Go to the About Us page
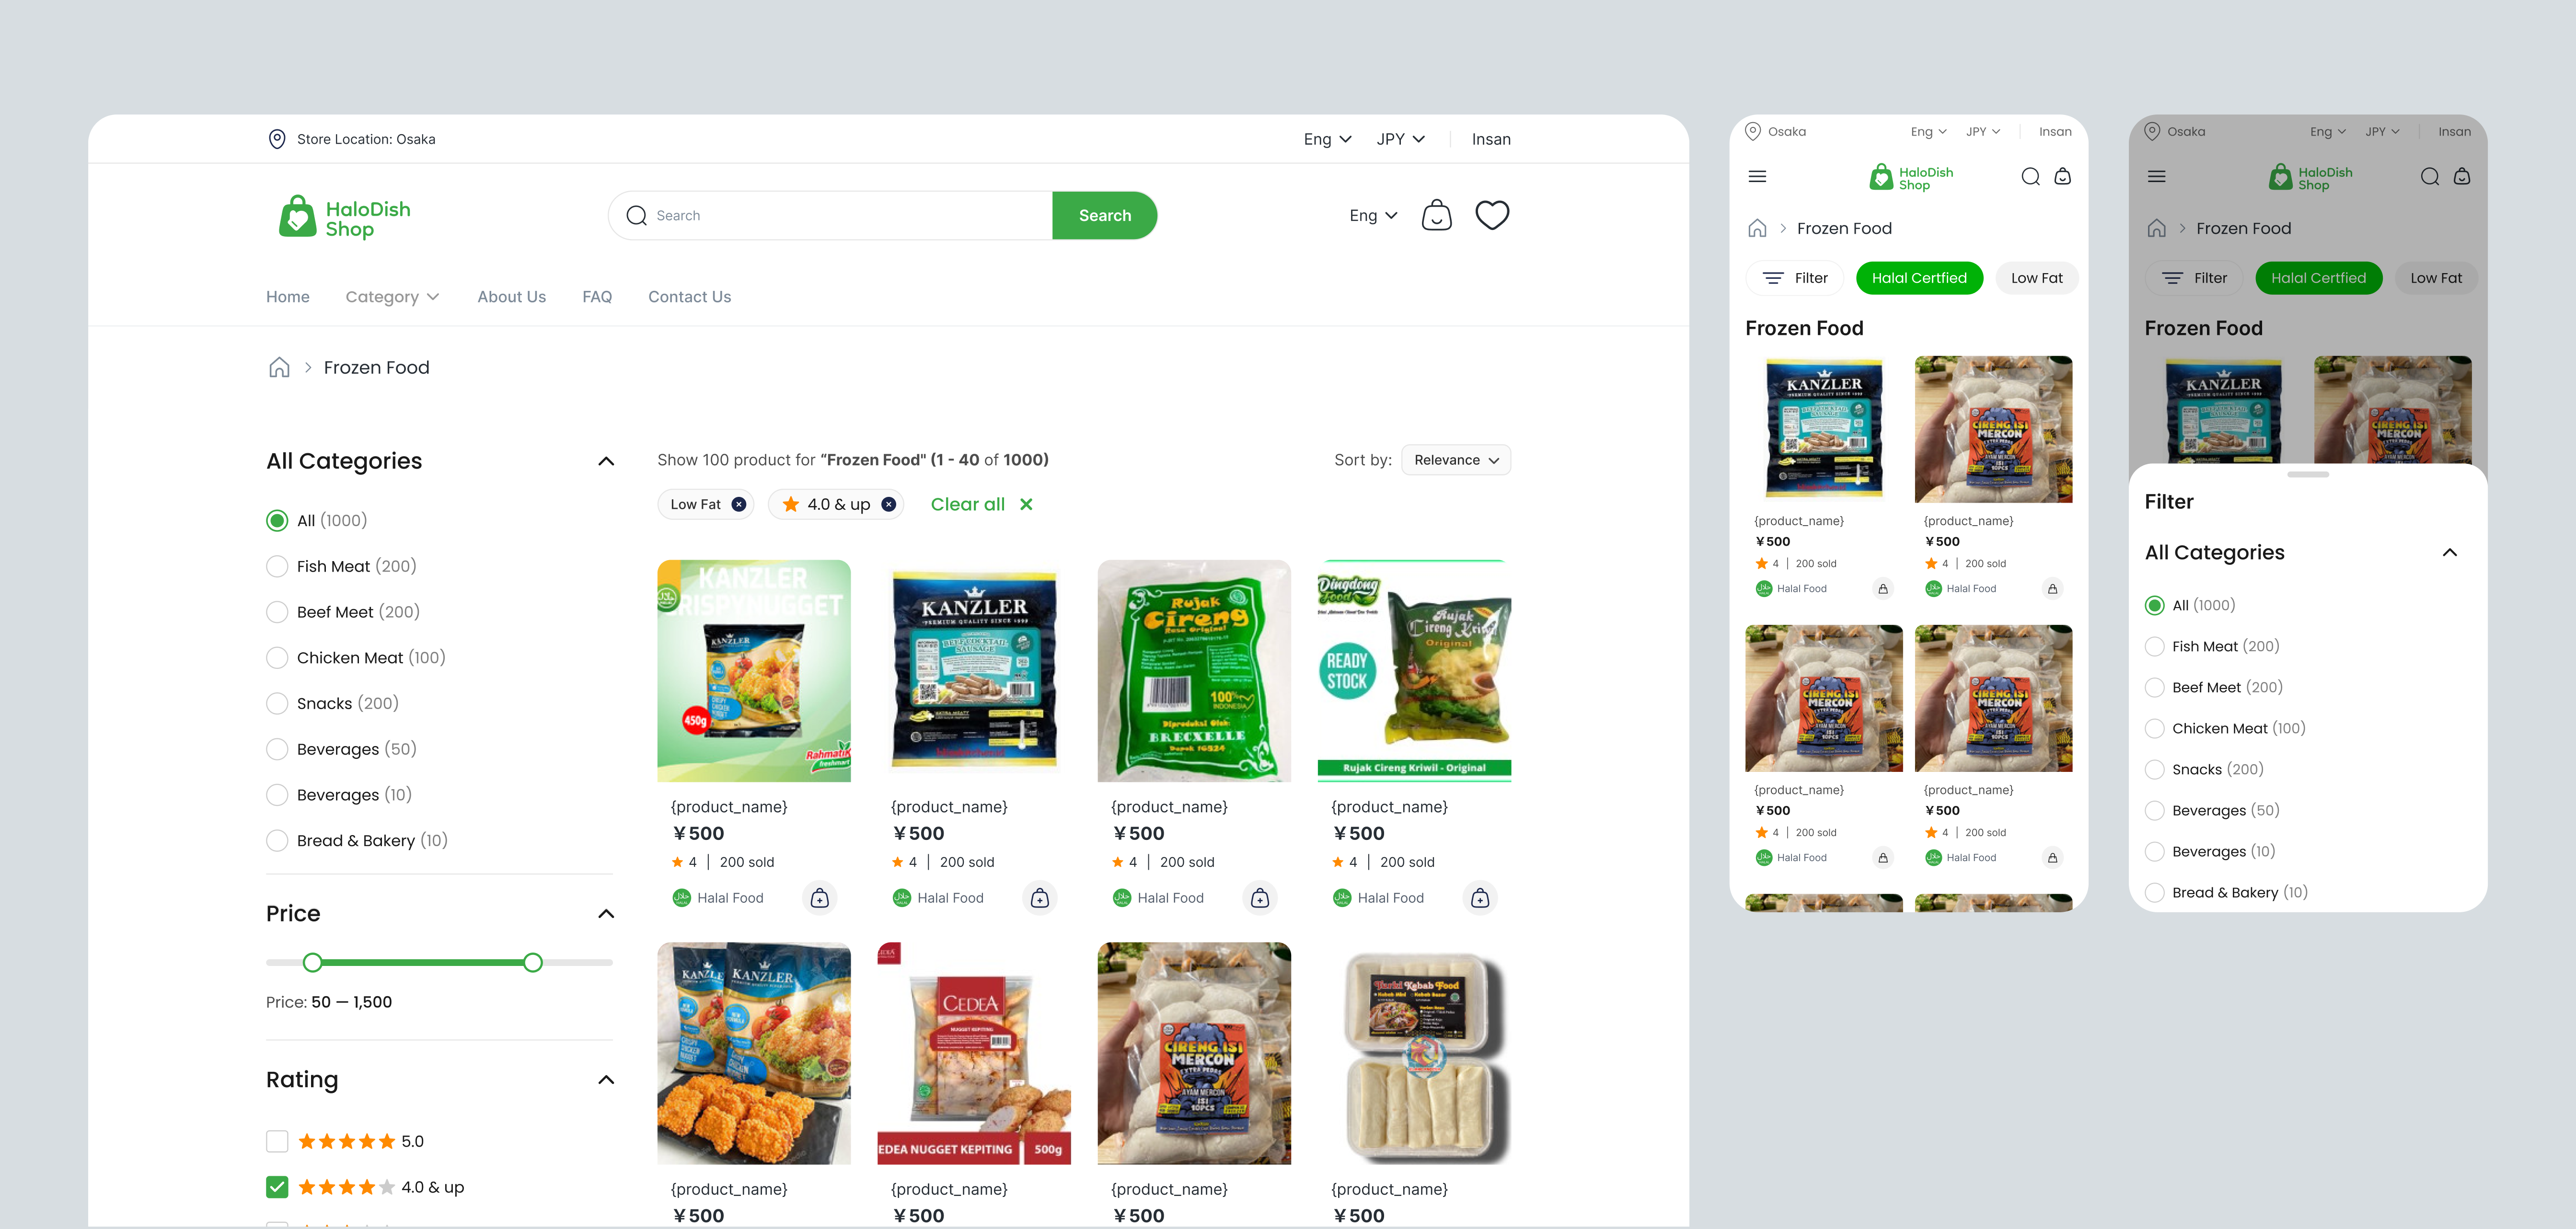 tap(511, 297)
